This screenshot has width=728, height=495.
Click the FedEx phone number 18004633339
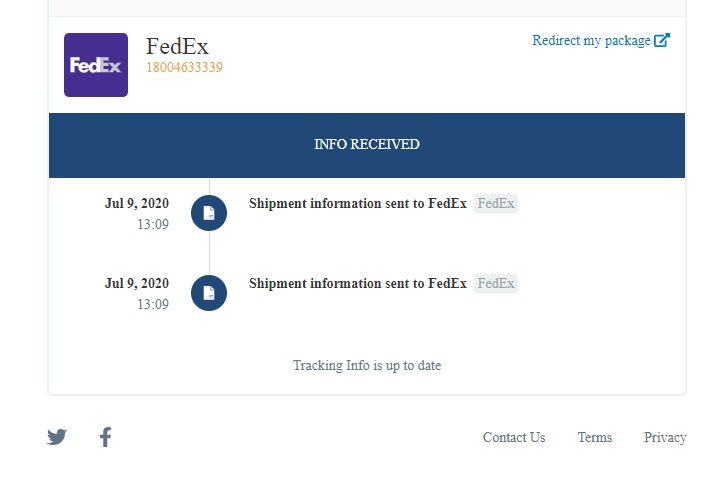click(184, 68)
